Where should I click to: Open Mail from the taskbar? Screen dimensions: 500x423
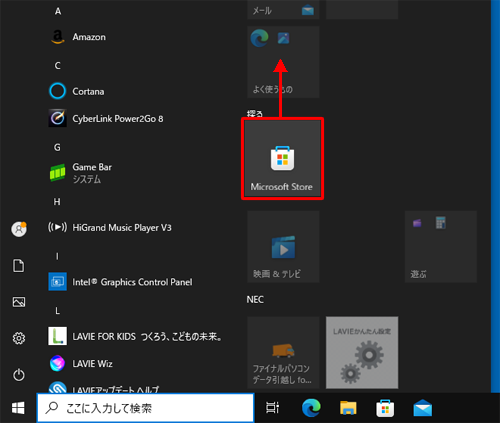click(423, 408)
